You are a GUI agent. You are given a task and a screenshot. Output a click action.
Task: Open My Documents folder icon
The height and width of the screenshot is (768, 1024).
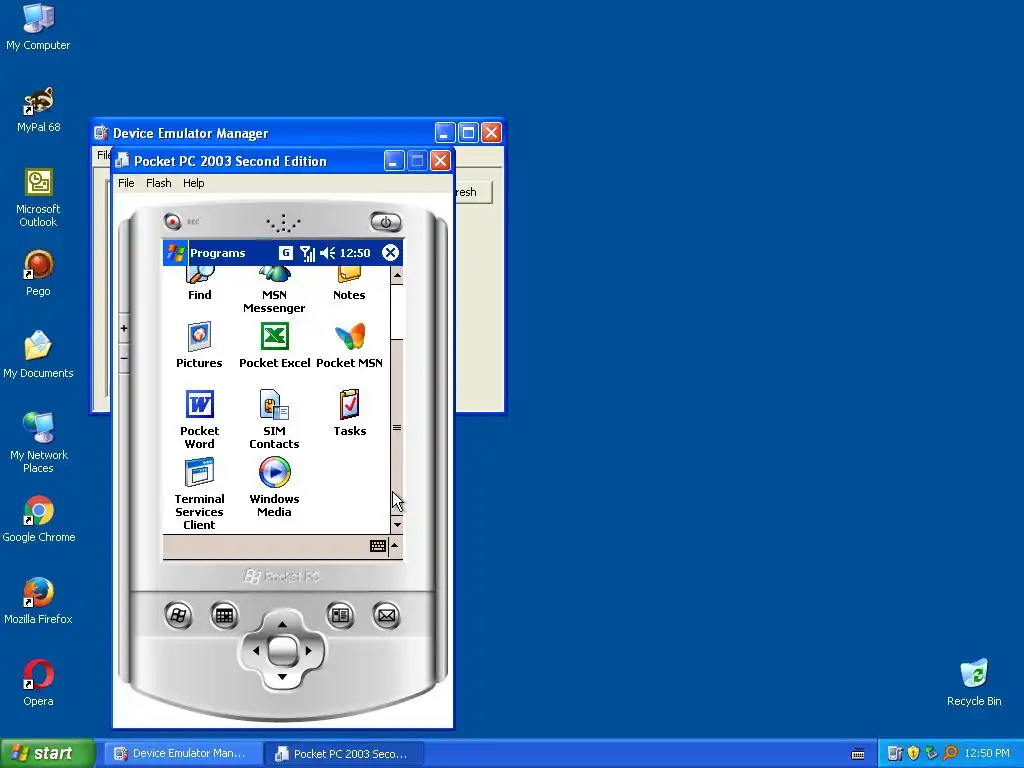[38, 355]
